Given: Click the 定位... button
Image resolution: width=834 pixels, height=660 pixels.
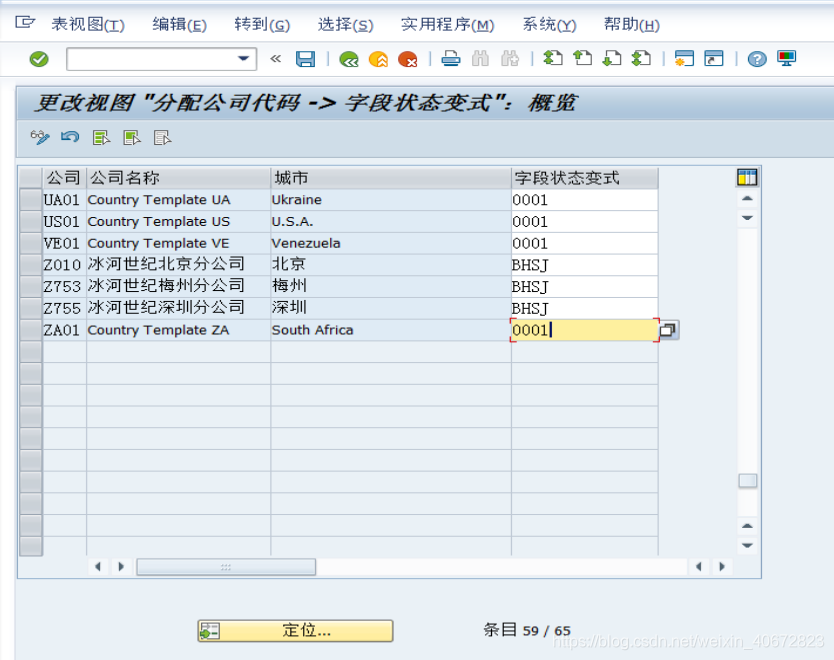Looking at the screenshot, I should pyautogui.click(x=295, y=631).
